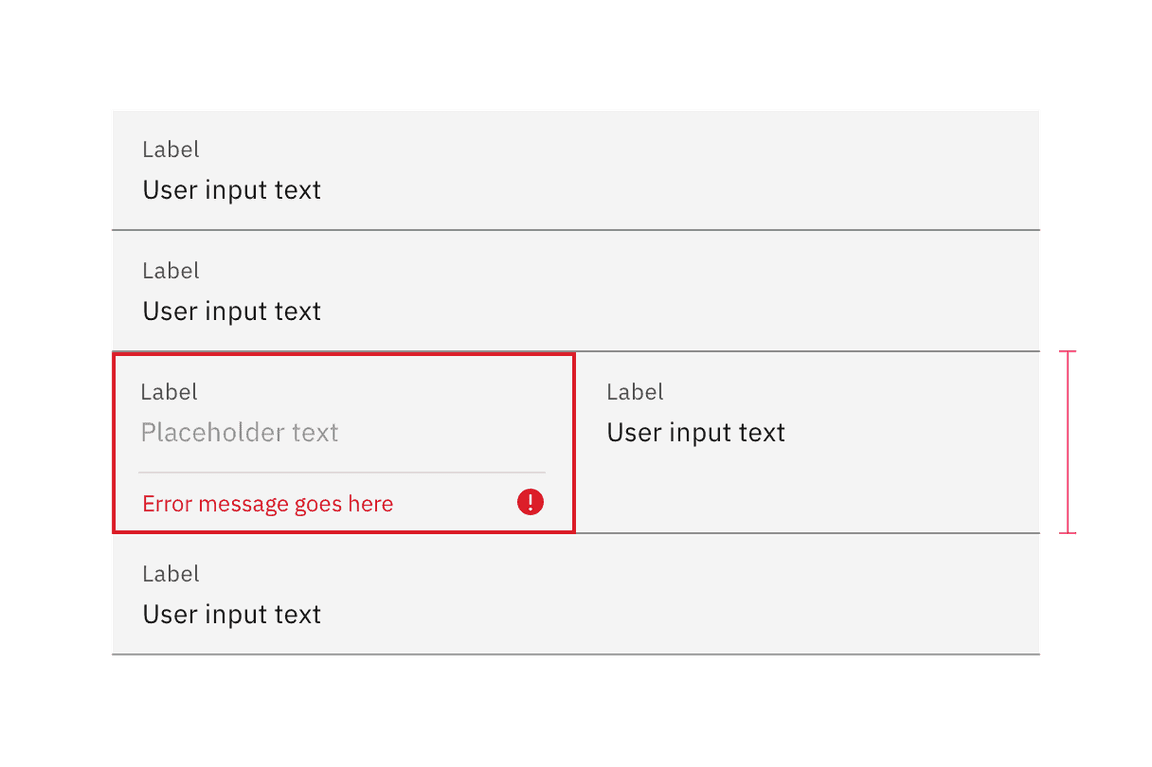Select the warning badge beside the error message

coord(530,501)
